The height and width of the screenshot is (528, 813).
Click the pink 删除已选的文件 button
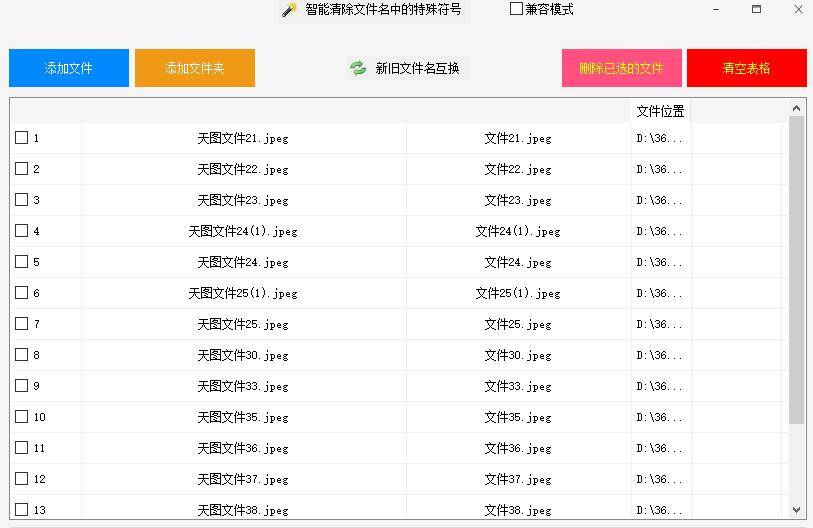click(x=622, y=68)
